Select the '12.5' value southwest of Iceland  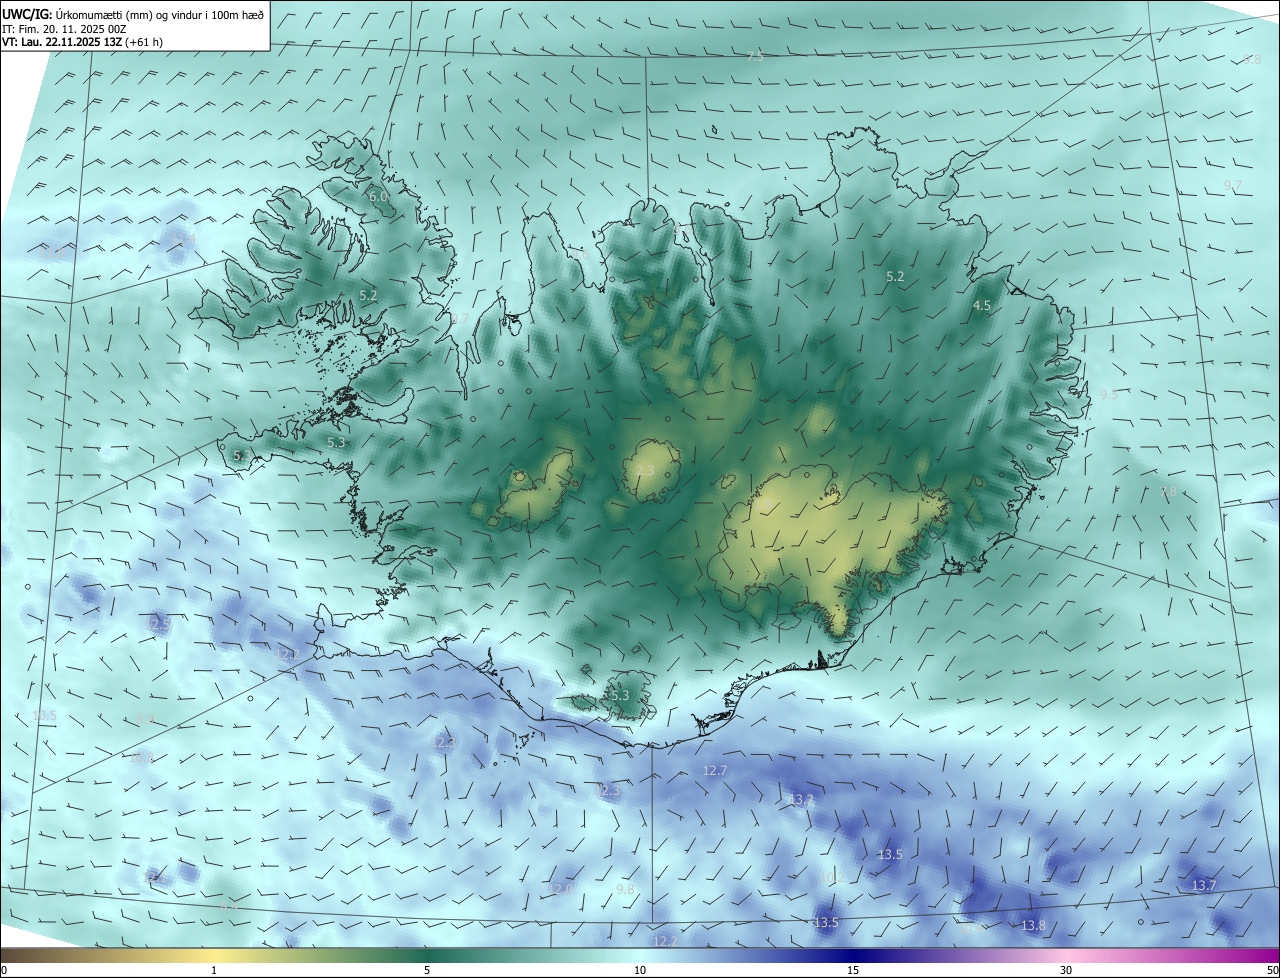click(x=159, y=623)
